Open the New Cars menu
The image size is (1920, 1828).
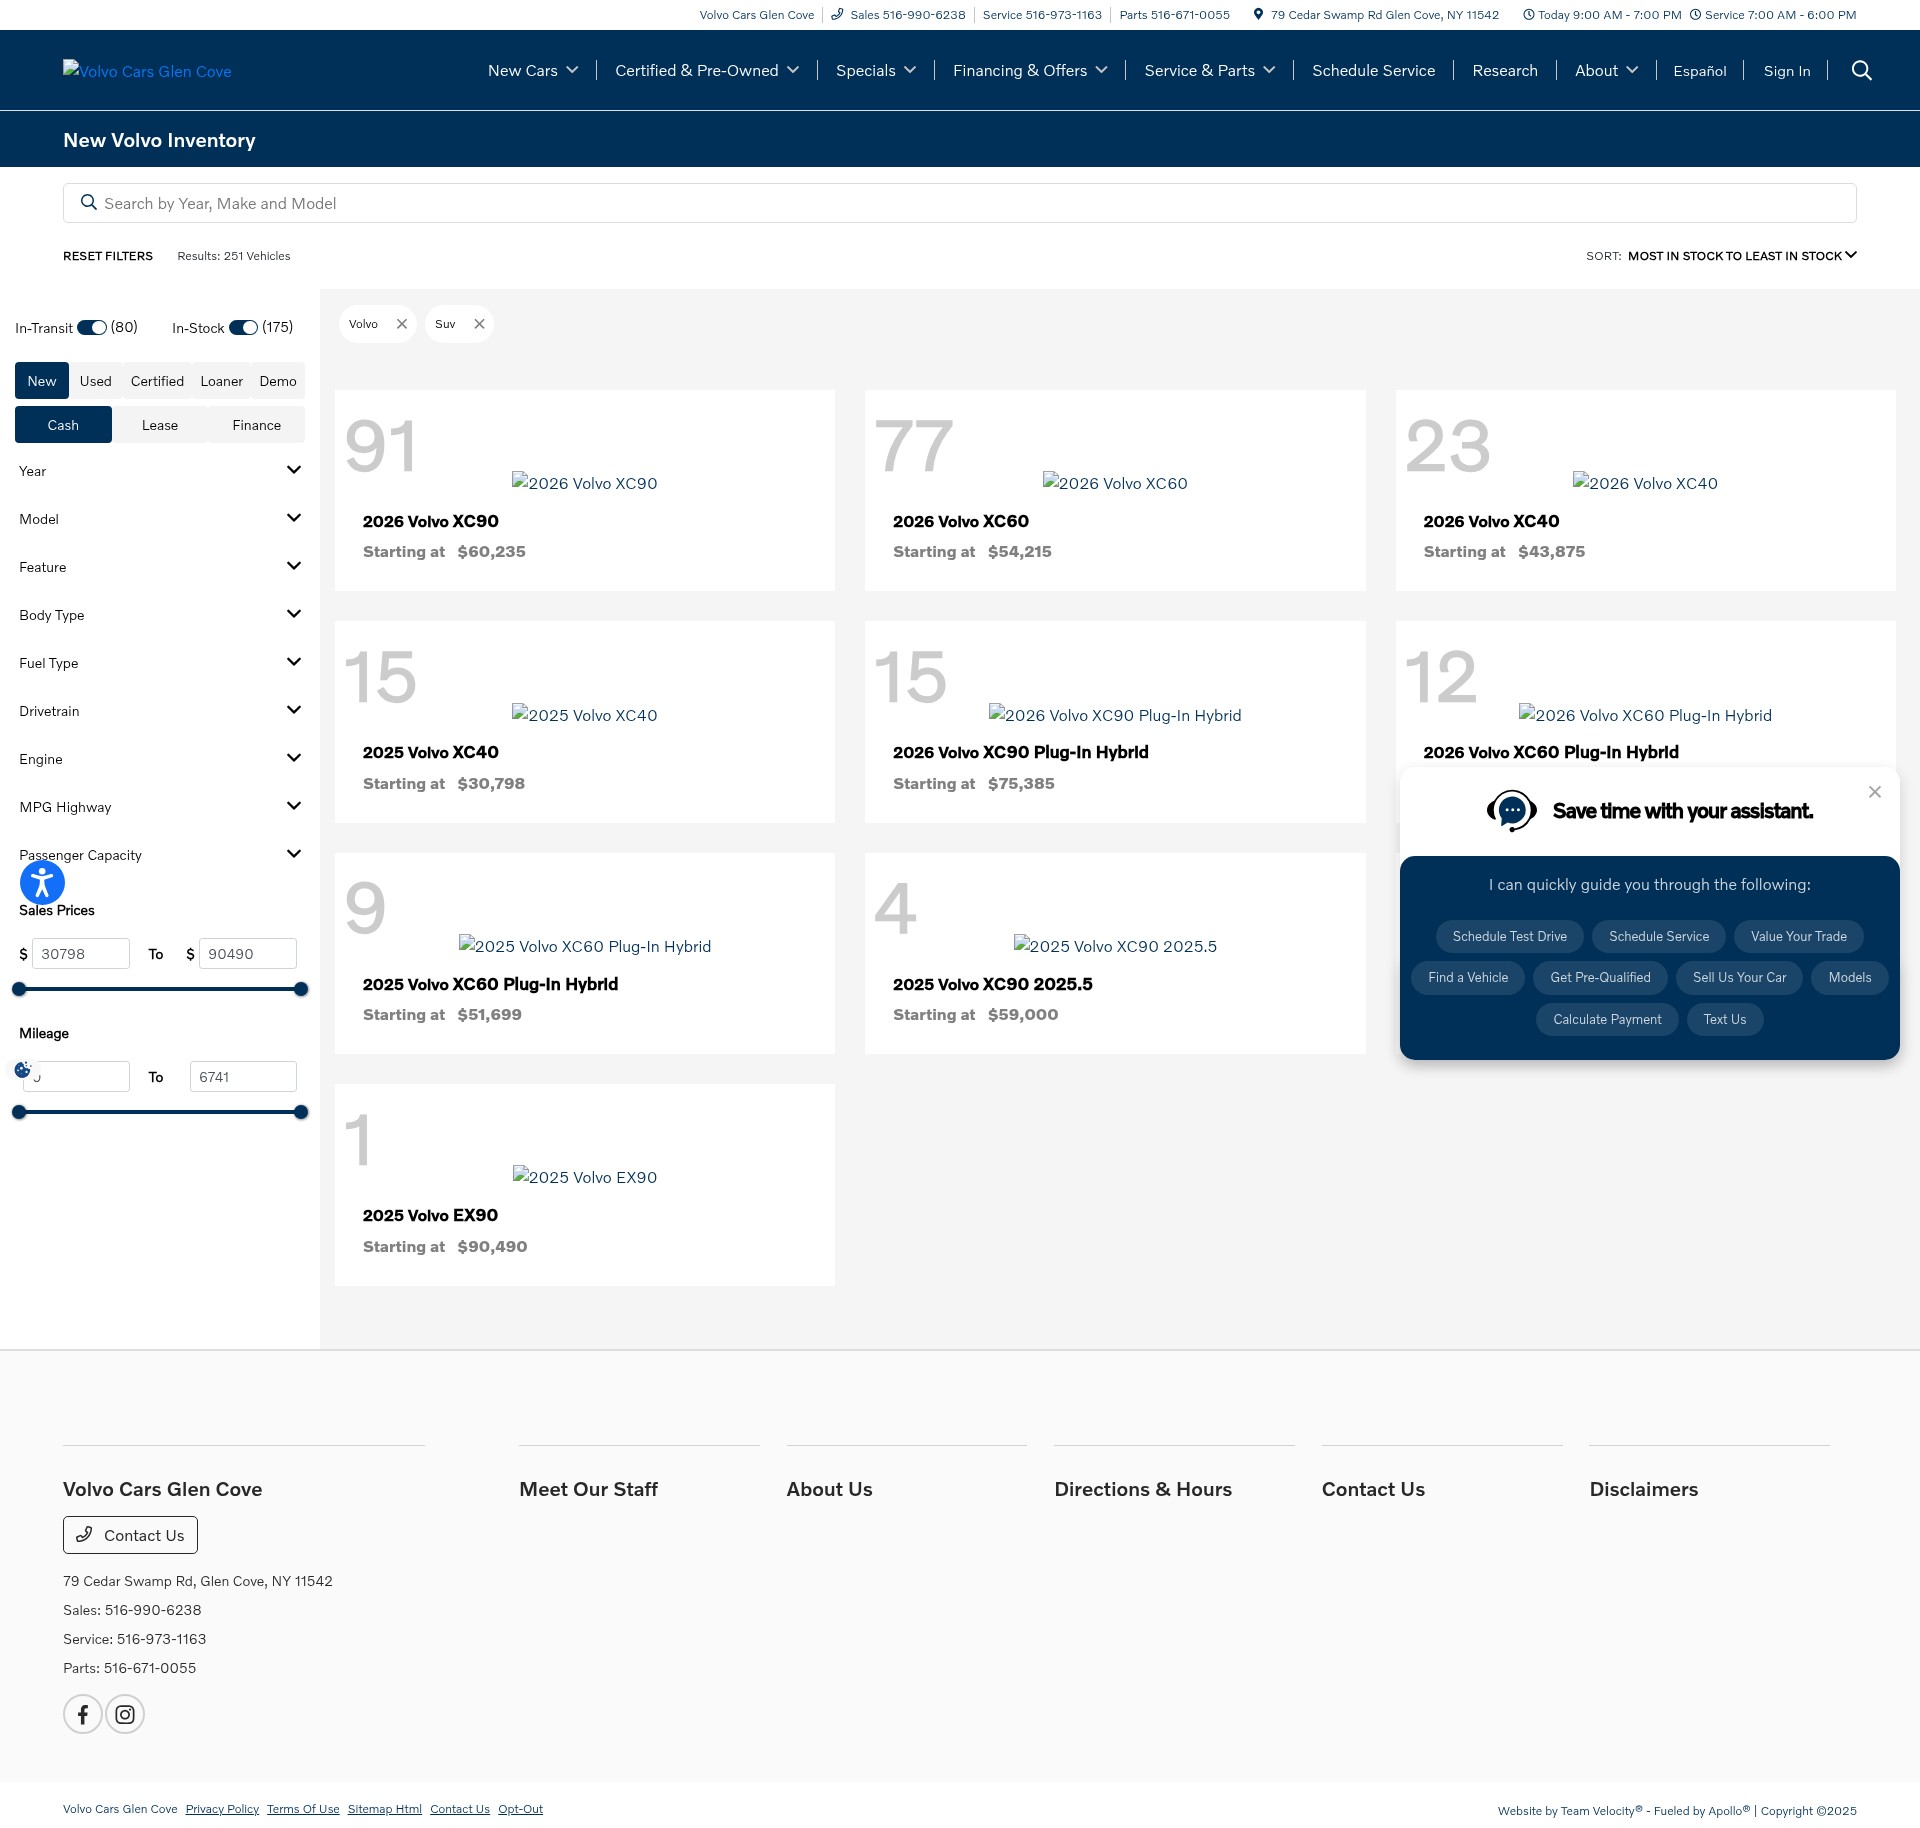pyautogui.click(x=533, y=70)
